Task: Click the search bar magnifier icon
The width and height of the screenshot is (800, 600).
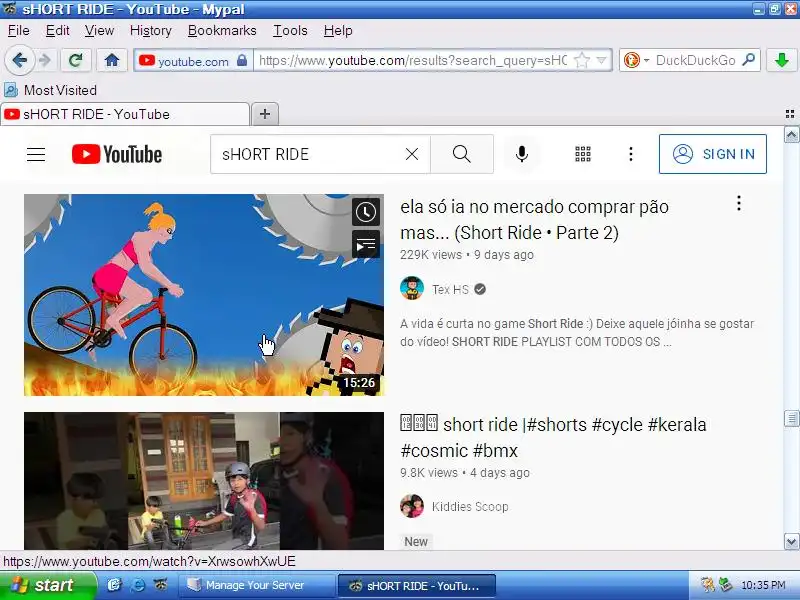Action: click(x=748, y=61)
